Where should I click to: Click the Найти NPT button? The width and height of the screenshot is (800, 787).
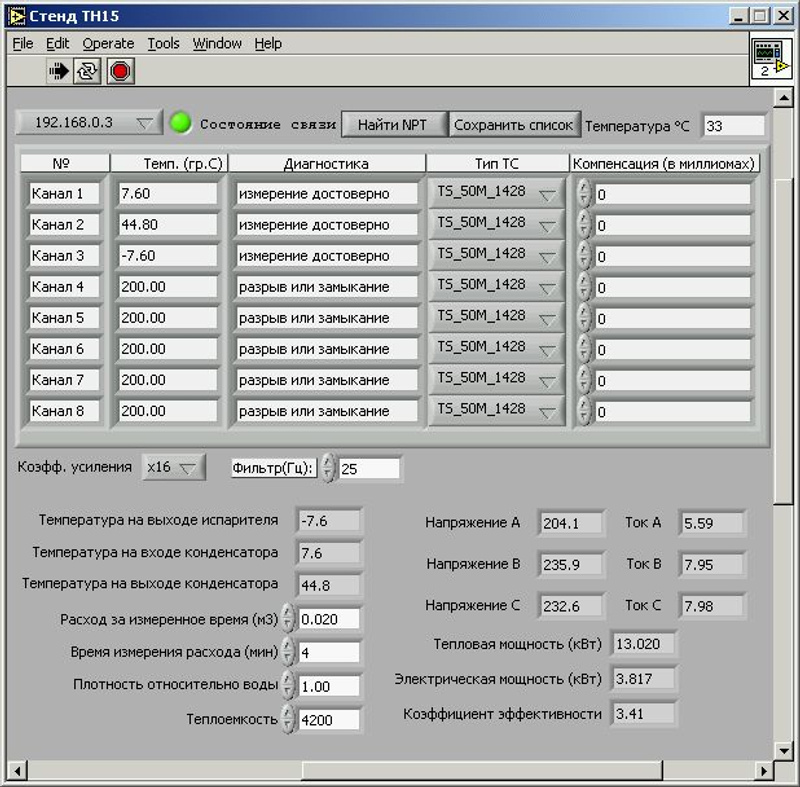[x=393, y=124]
